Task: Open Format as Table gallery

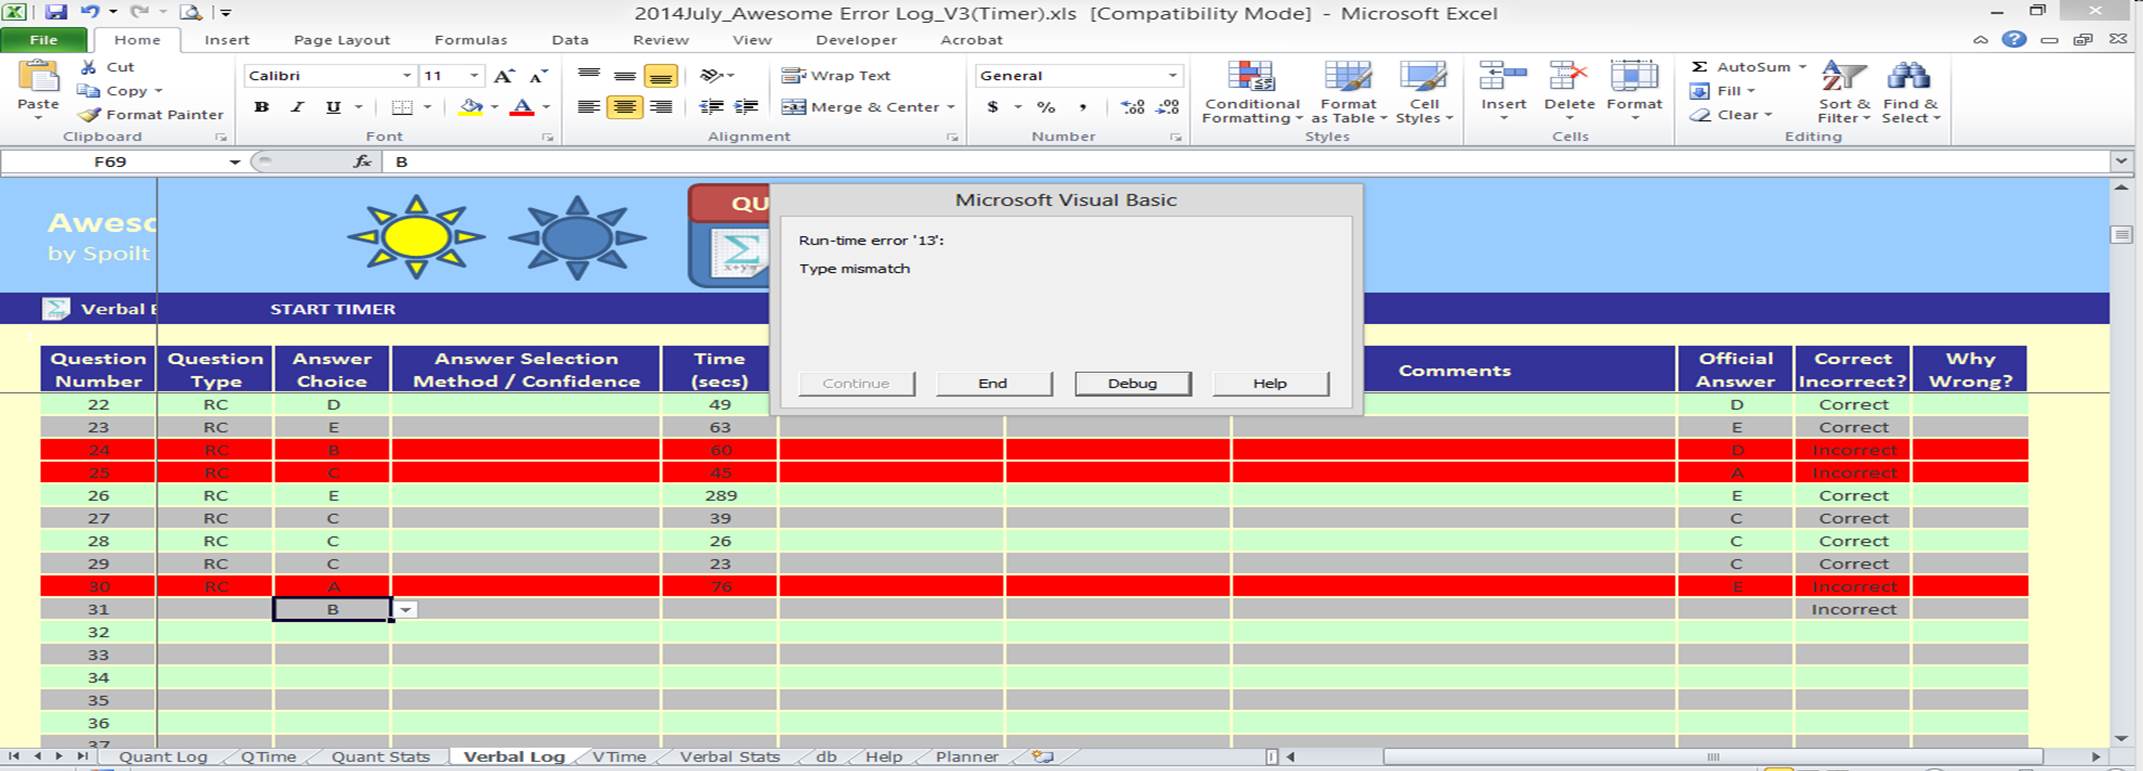Action: (x=1348, y=92)
